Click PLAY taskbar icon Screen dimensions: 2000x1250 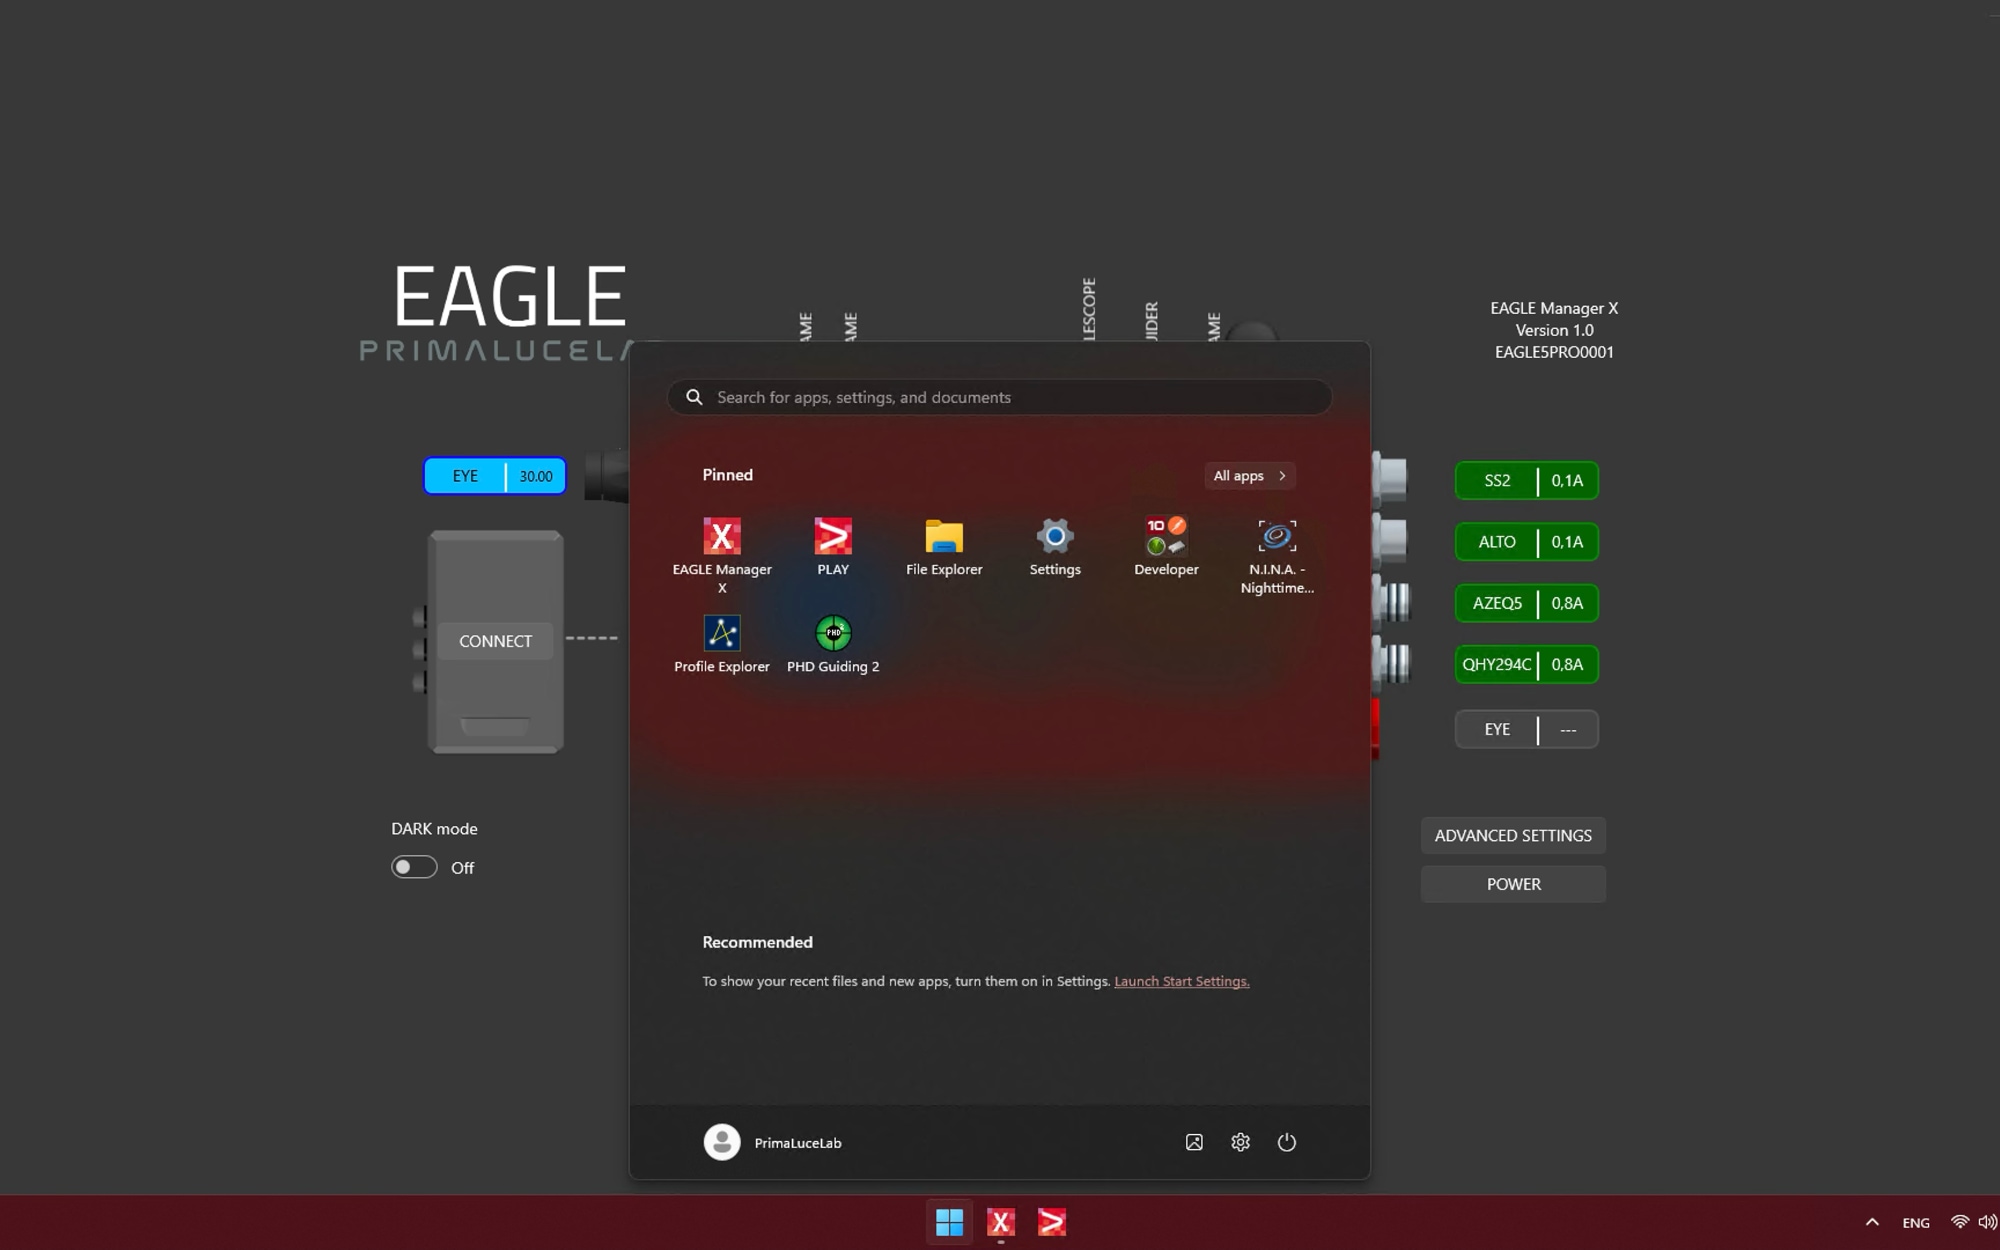[1053, 1223]
